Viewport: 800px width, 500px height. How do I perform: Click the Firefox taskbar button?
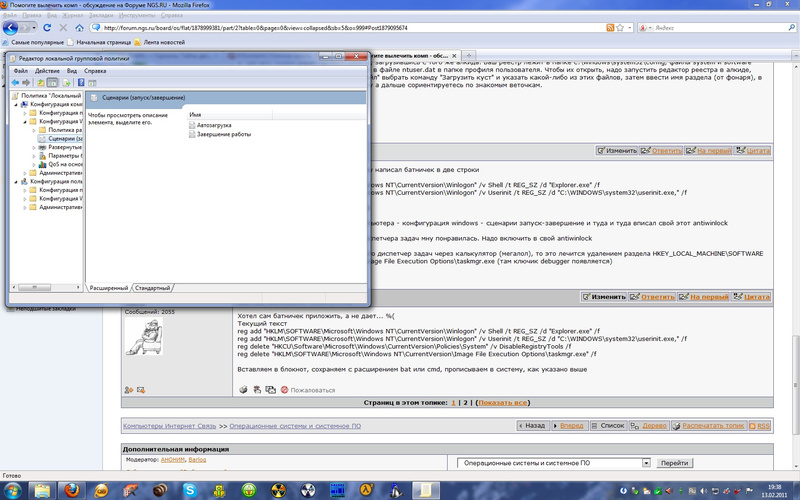pyautogui.click(x=72, y=491)
